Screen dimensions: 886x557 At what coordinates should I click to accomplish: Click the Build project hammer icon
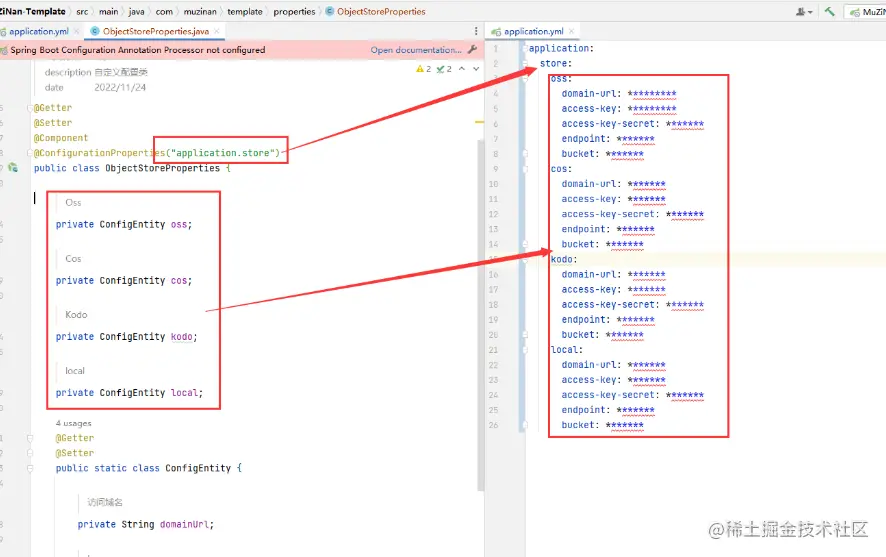point(829,11)
